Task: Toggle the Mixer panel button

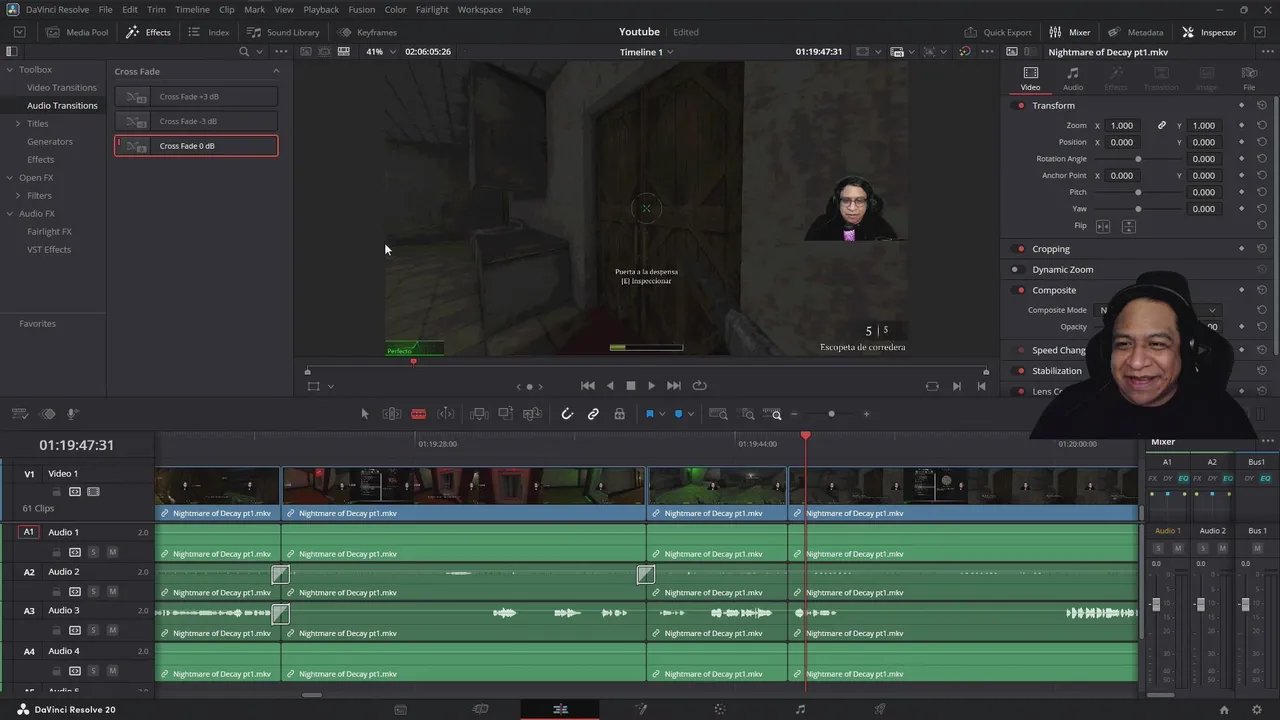Action: point(1069,32)
